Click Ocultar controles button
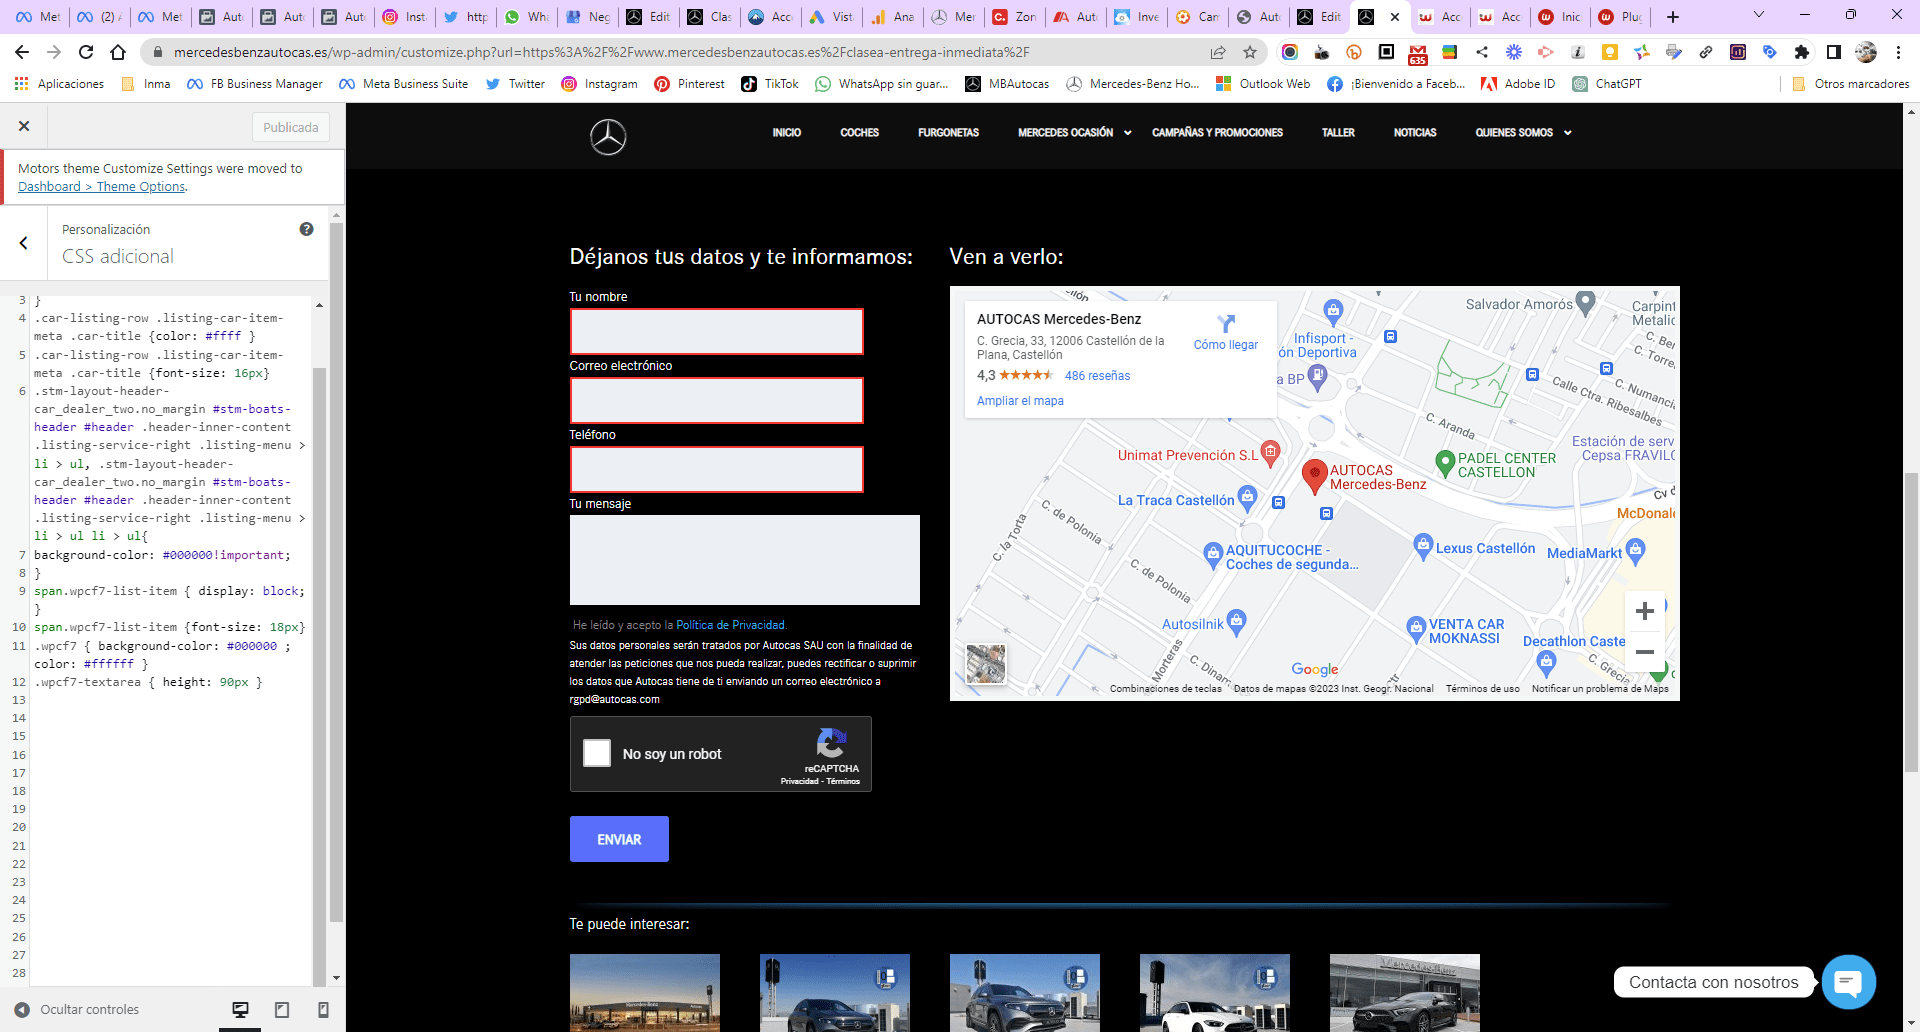Image resolution: width=1920 pixels, height=1032 pixels. (77, 1010)
